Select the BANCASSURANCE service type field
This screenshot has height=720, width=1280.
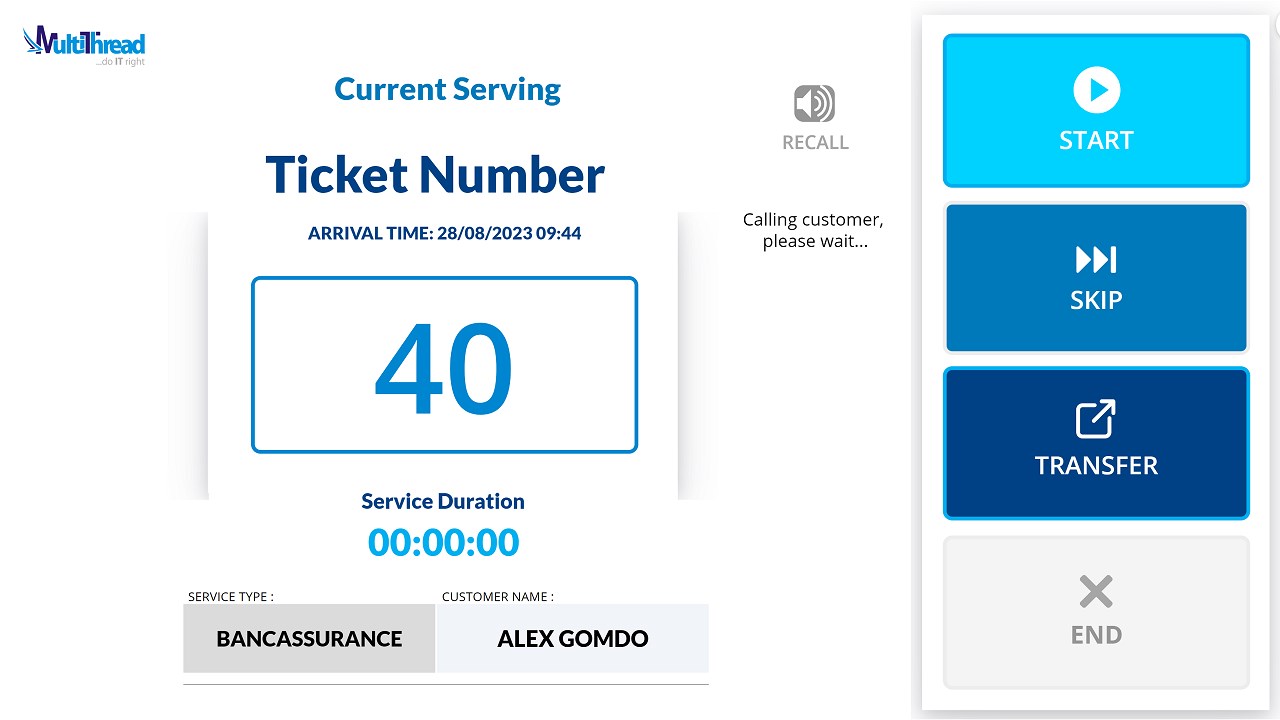pyautogui.click(x=309, y=638)
